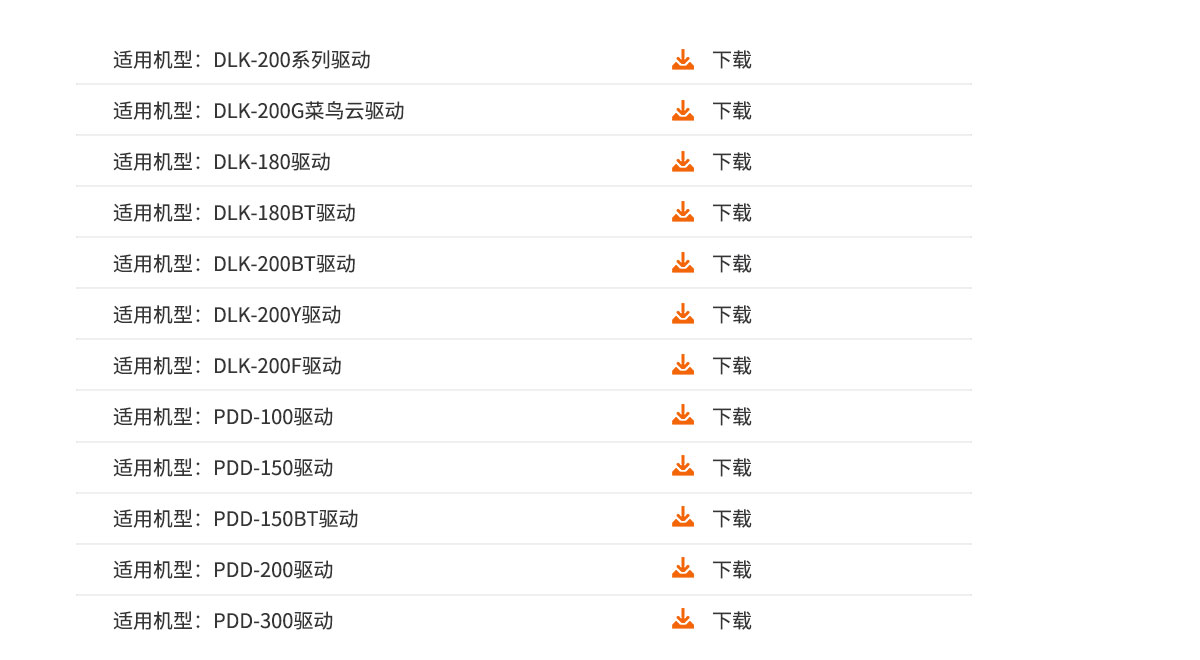Click download icon for DLK-200F驱动
Viewport: 1200px width, 660px height.
[x=683, y=366]
